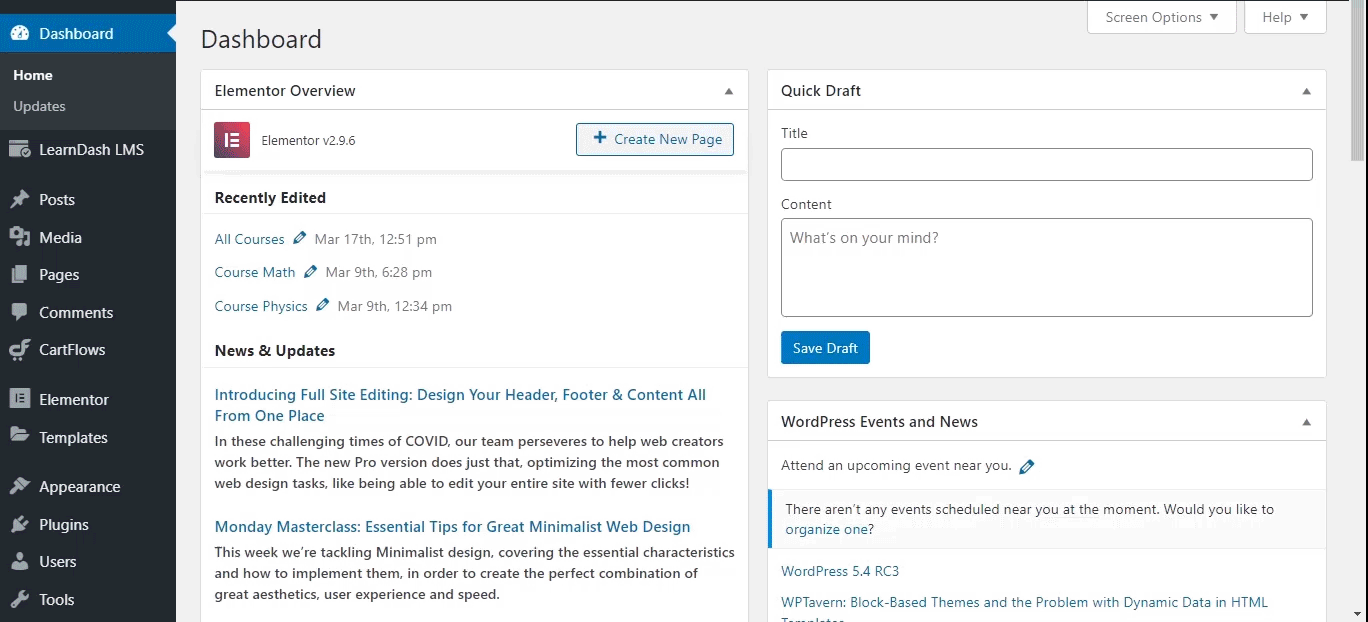The image size is (1368, 622).
Task: Click the Plugins plug icon
Action: (x=20, y=524)
